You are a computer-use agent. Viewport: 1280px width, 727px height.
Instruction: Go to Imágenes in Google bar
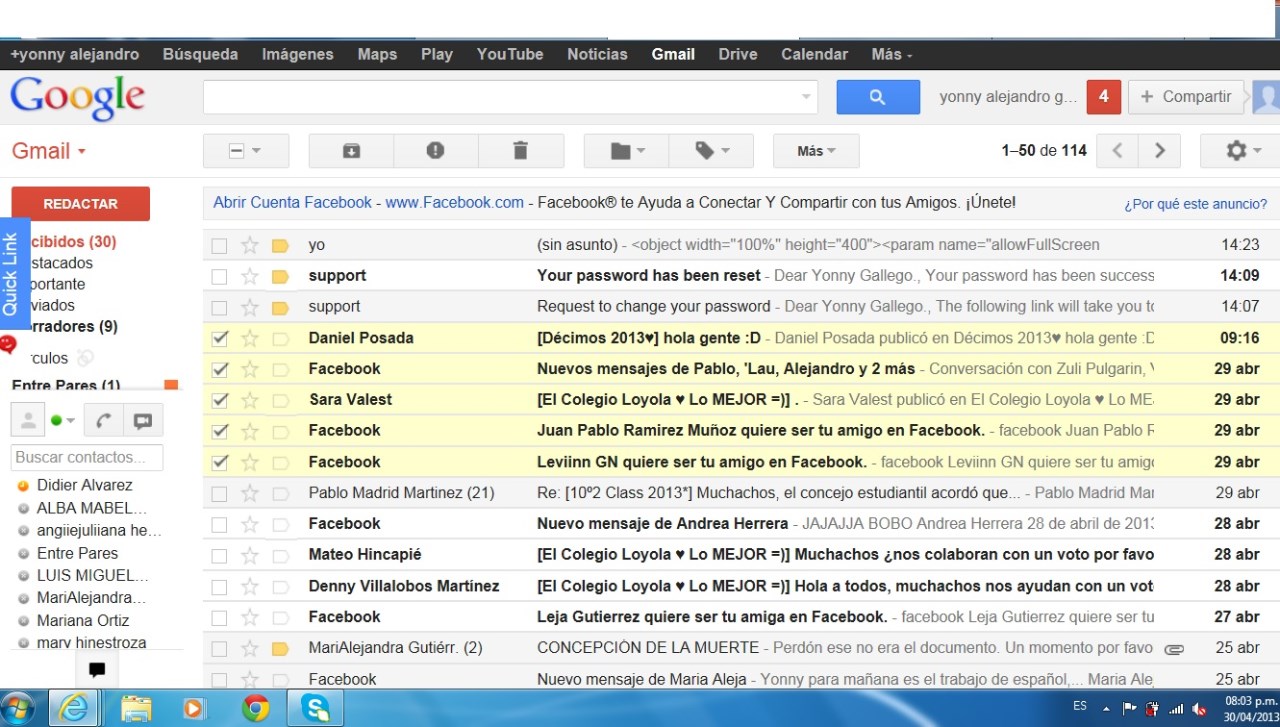(297, 54)
